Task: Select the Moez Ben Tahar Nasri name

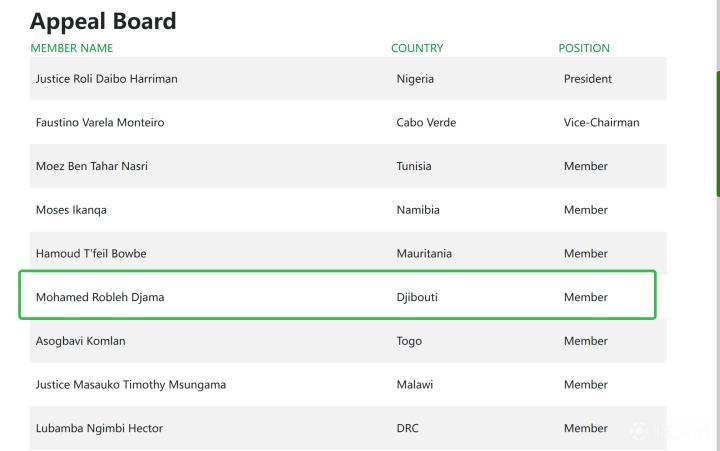Action: point(92,166)
